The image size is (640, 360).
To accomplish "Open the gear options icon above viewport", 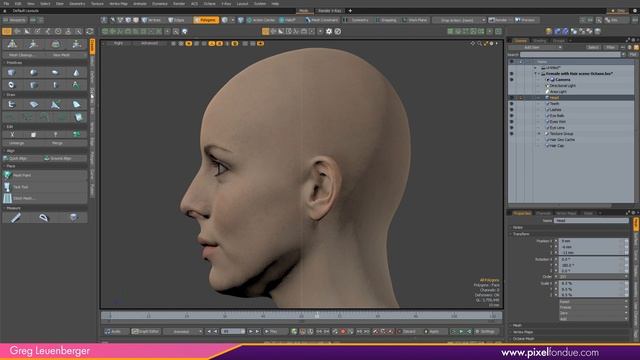I will pos(329,31).
